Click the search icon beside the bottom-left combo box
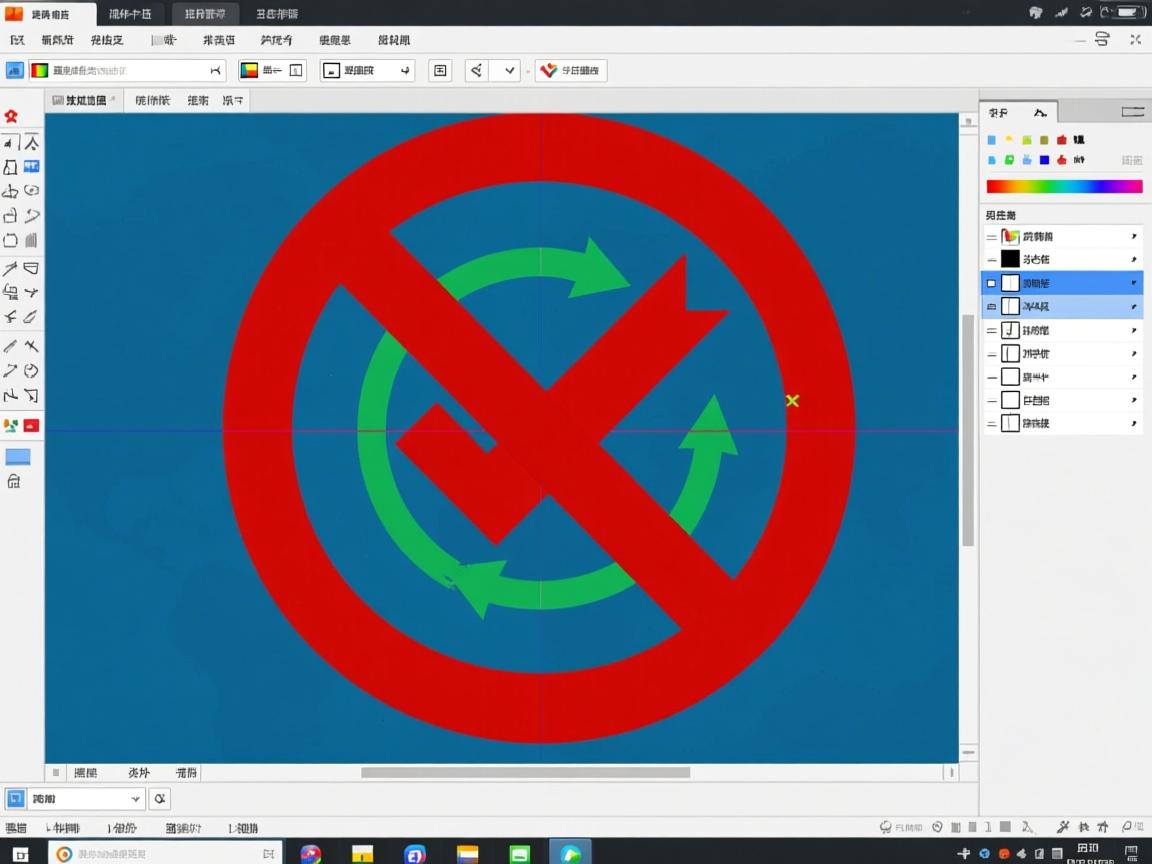The image size is (1152, 864). pyautogui.click(x=160, y=798)
